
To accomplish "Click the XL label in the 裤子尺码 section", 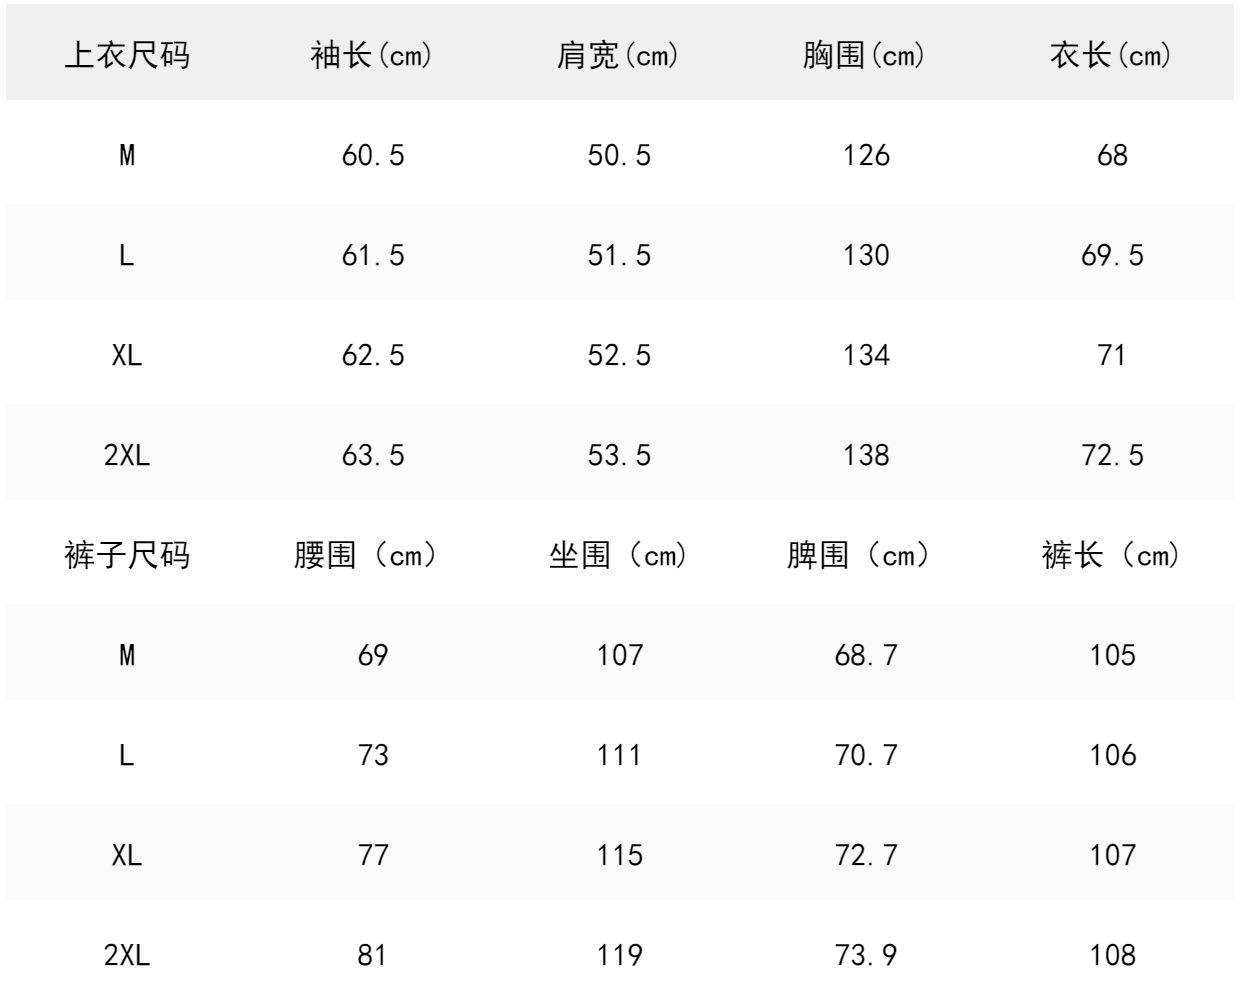I will [x=127, y=855].
